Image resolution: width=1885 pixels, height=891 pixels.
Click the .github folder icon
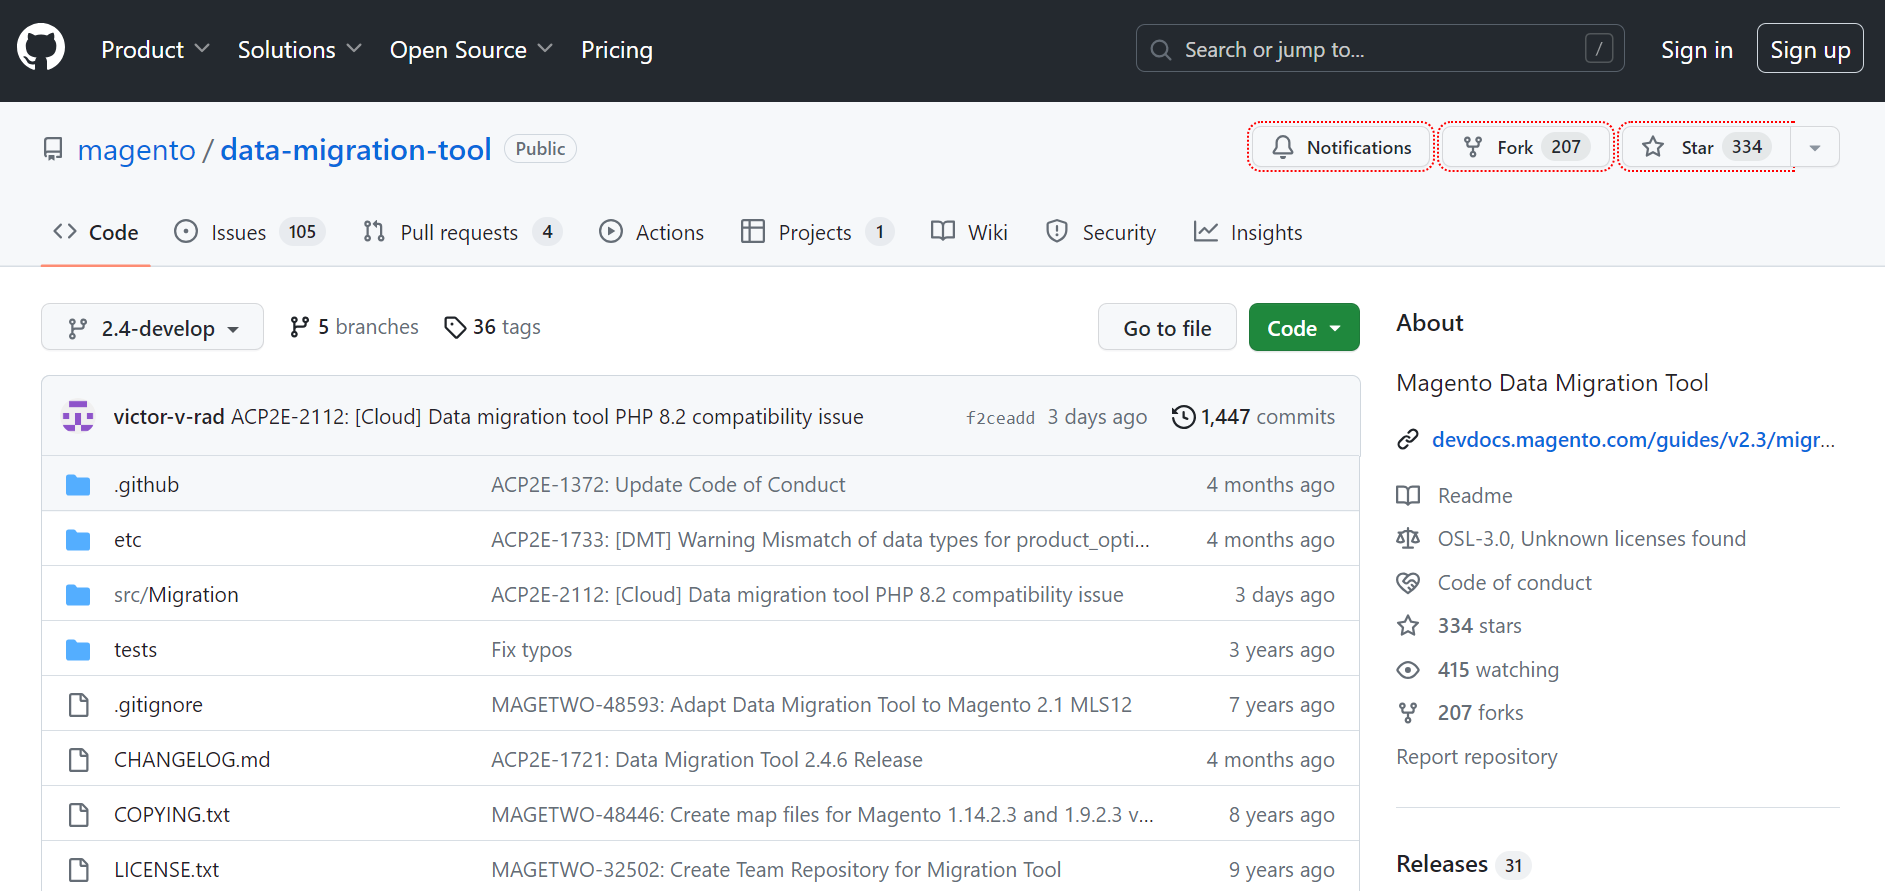point(78,485)
